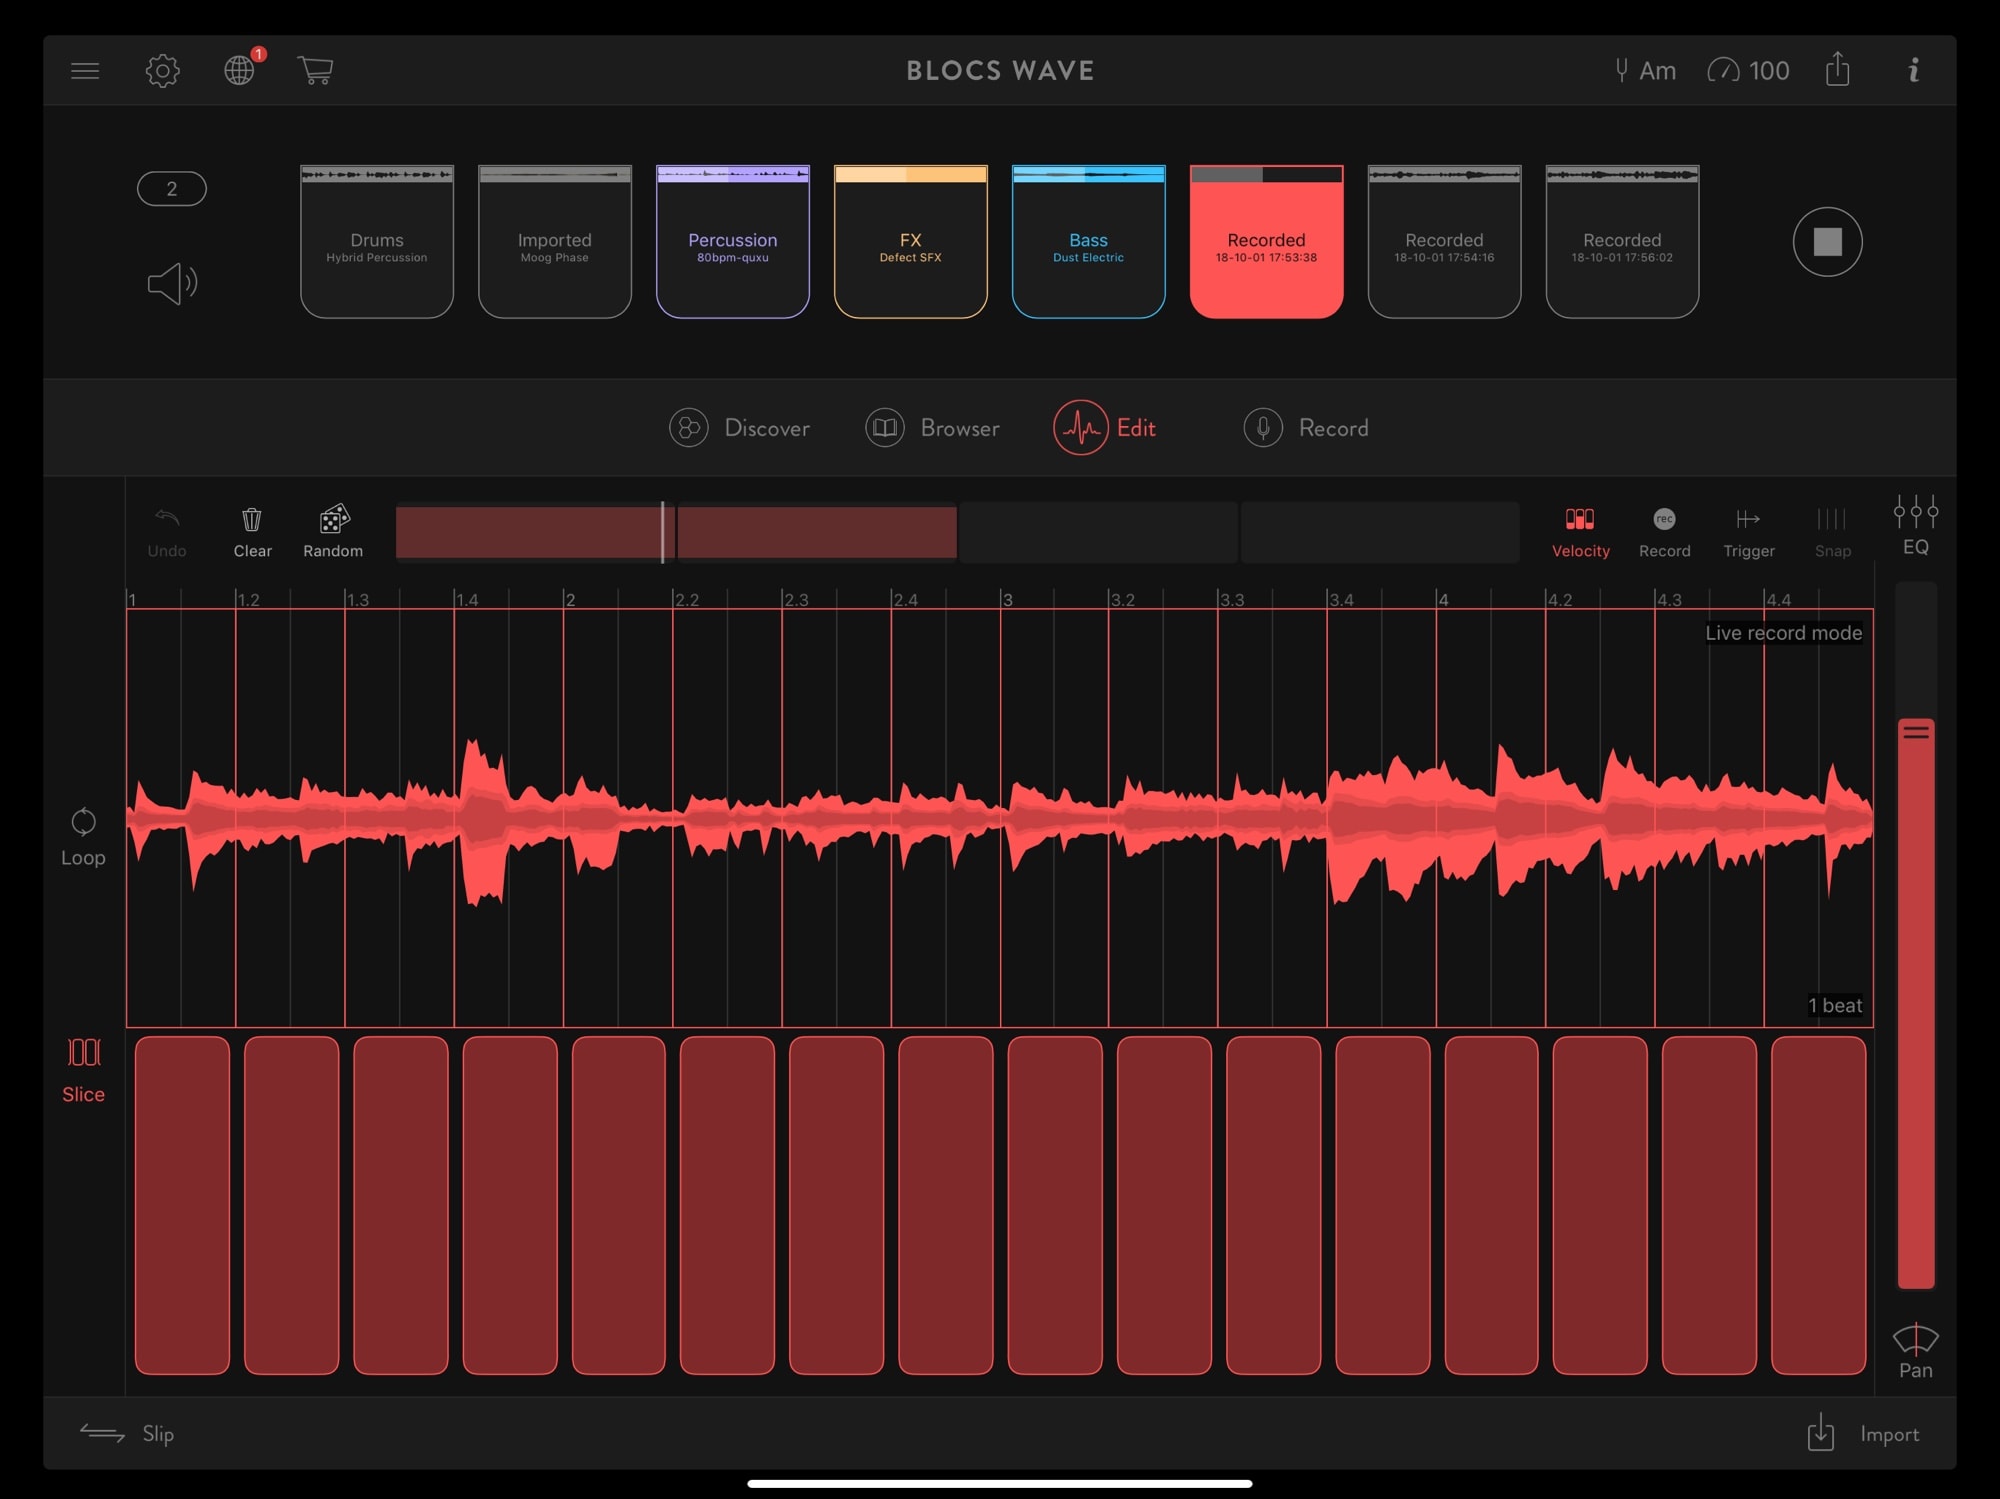The image size is (2000, 1499).
Task: Click the Undo icon
Action: (166, 520)
